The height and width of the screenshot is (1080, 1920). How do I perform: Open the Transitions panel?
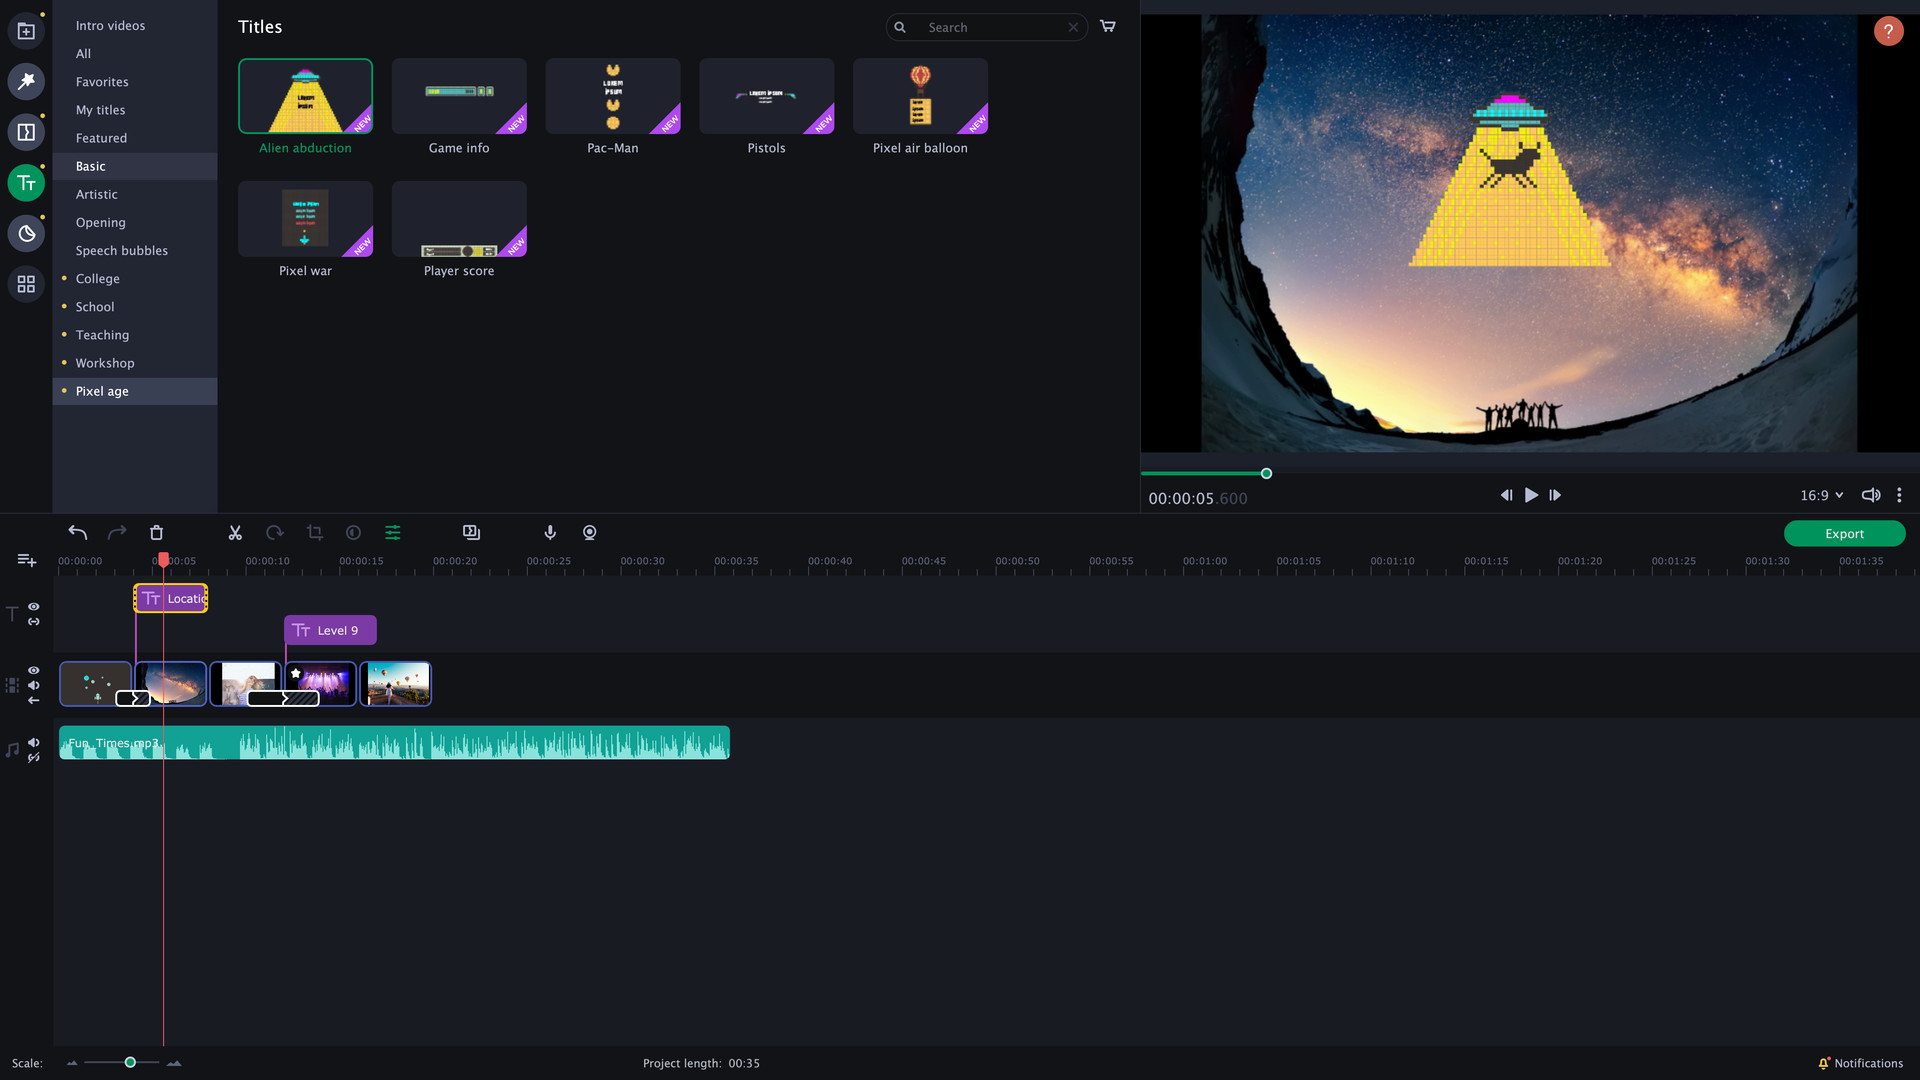(x=26, y=131)
